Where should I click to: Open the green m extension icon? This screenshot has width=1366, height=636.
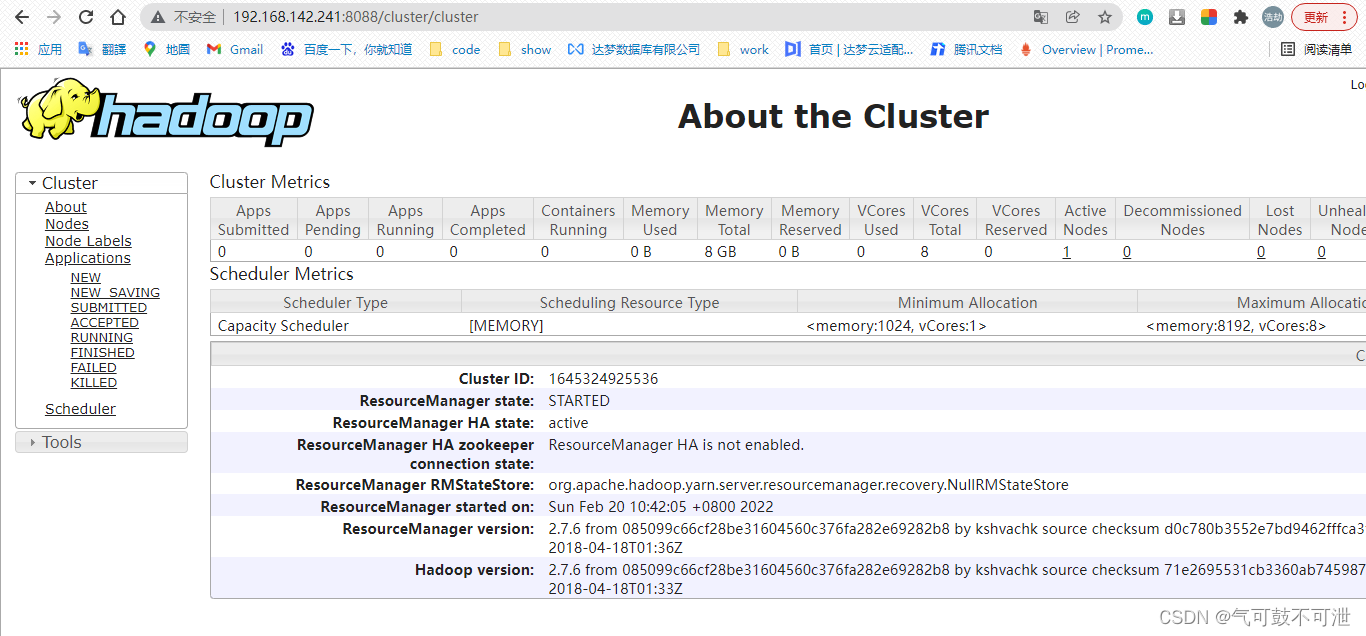1145,17
